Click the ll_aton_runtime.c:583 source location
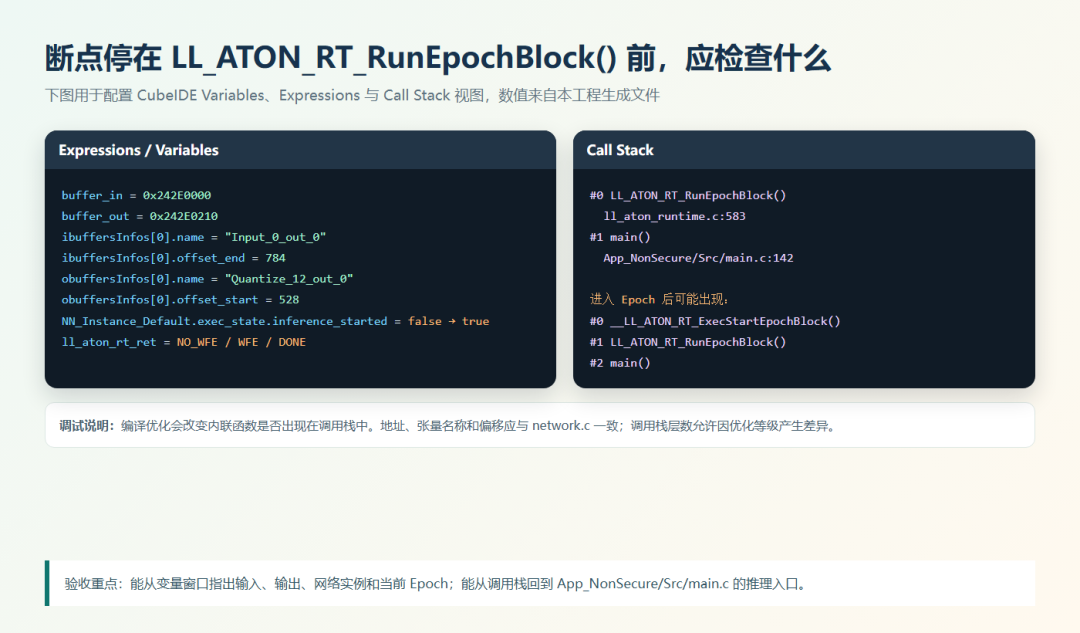This screenshot has width=1080, height=633. pos(674,216)
